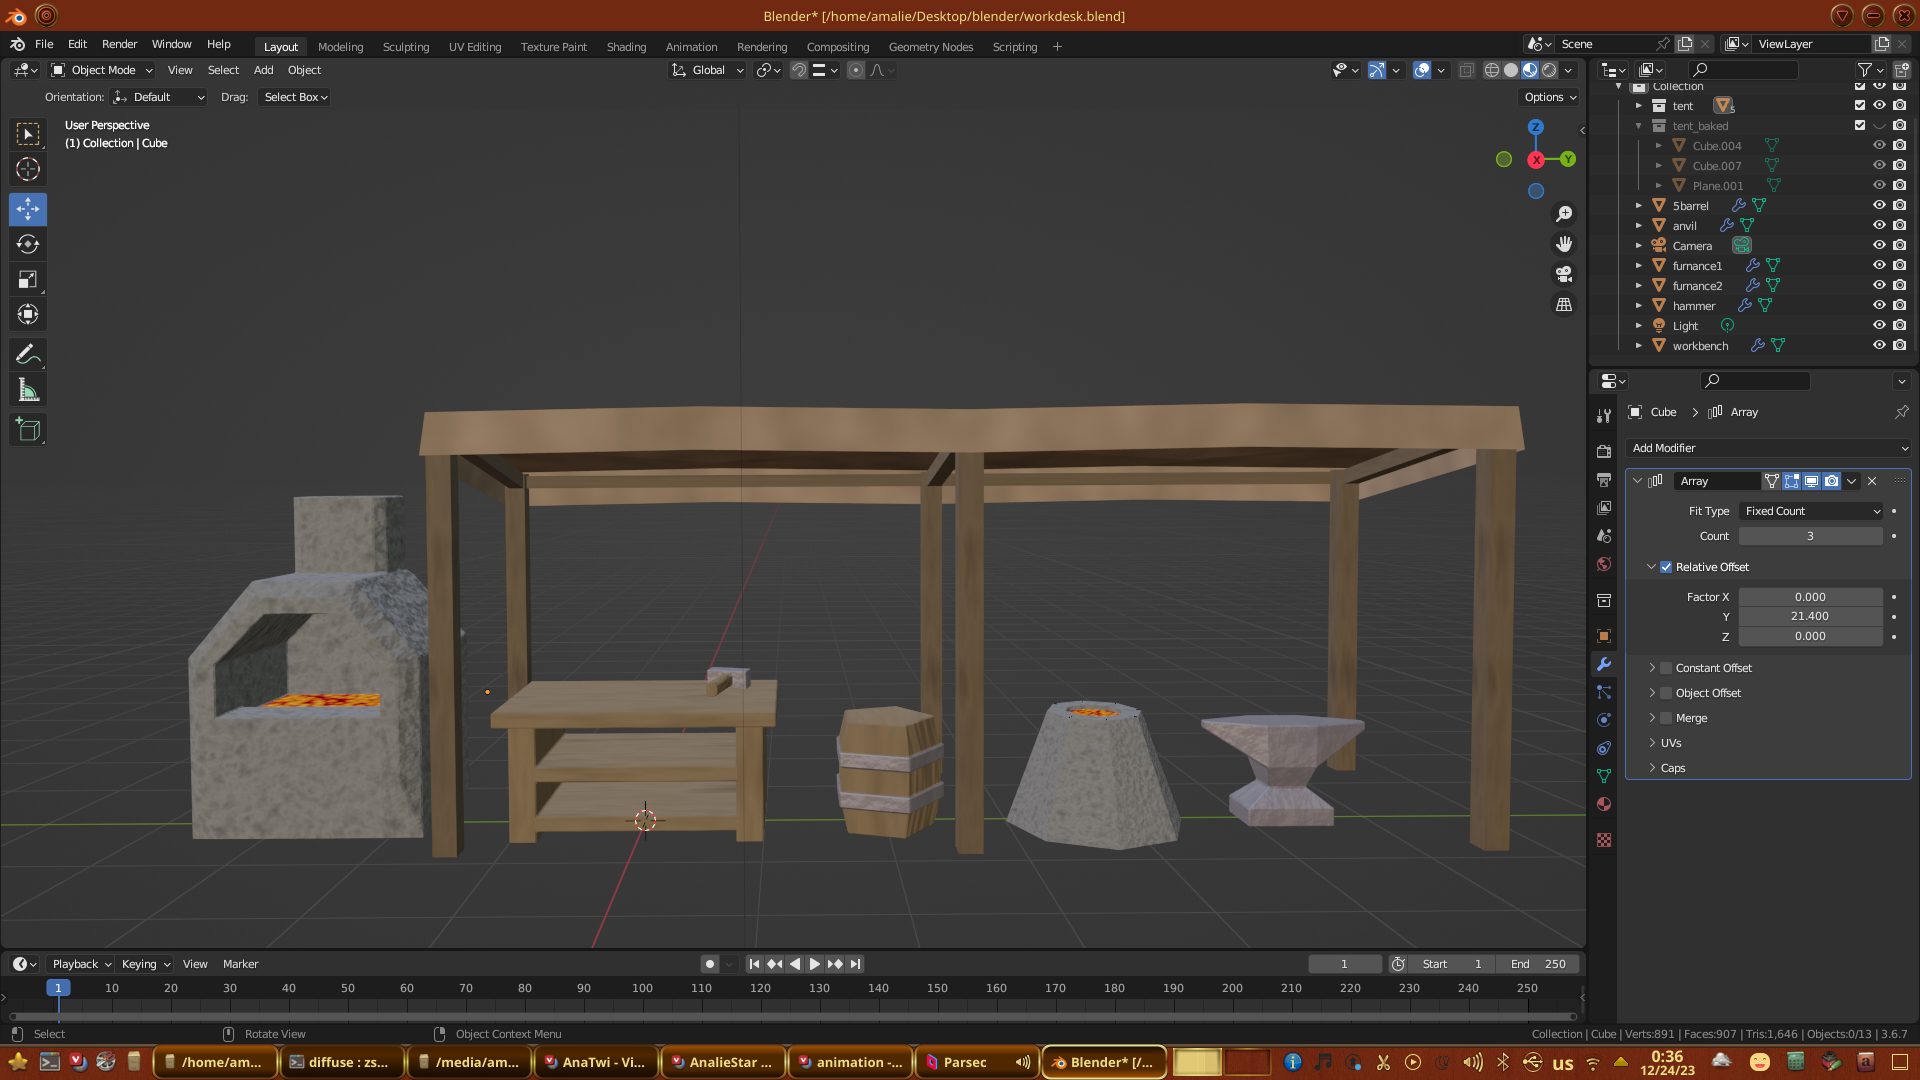Select the Scale tool
The width and height of the screenshot is (1920, 1080).
point(28,280)
